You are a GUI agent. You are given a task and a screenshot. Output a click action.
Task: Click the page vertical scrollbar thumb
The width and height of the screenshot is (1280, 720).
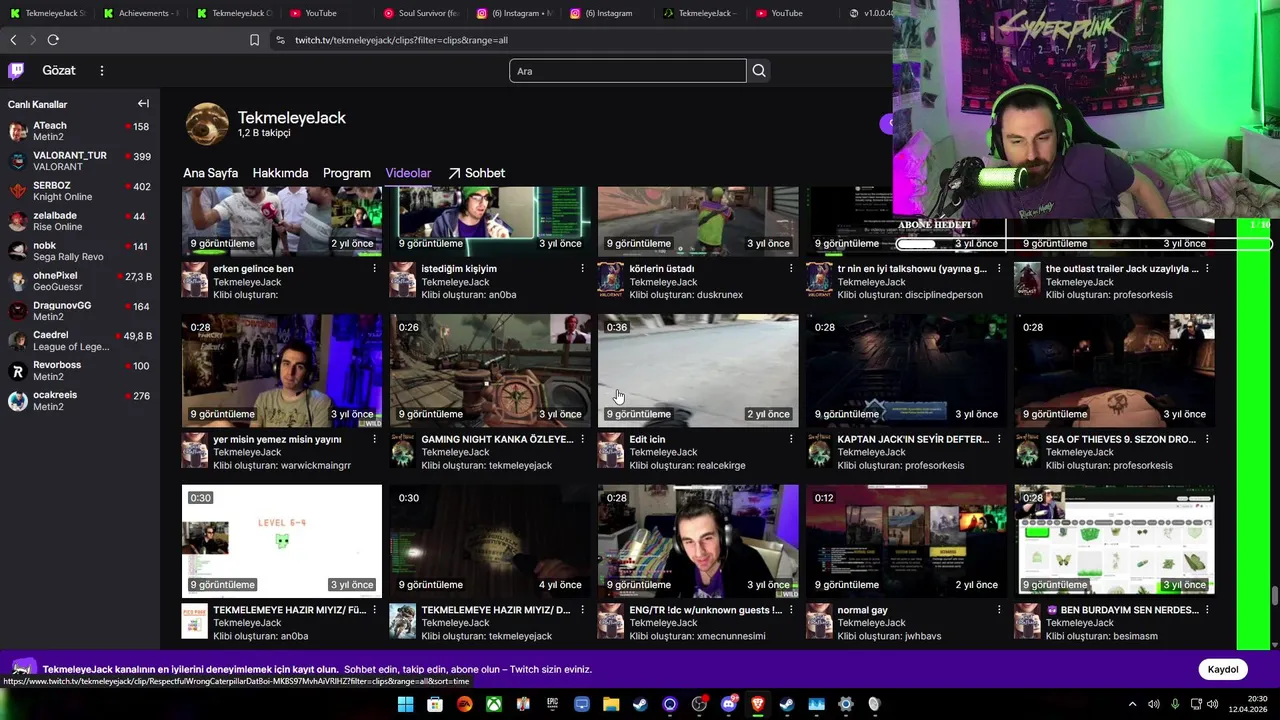click(1274, 596)
